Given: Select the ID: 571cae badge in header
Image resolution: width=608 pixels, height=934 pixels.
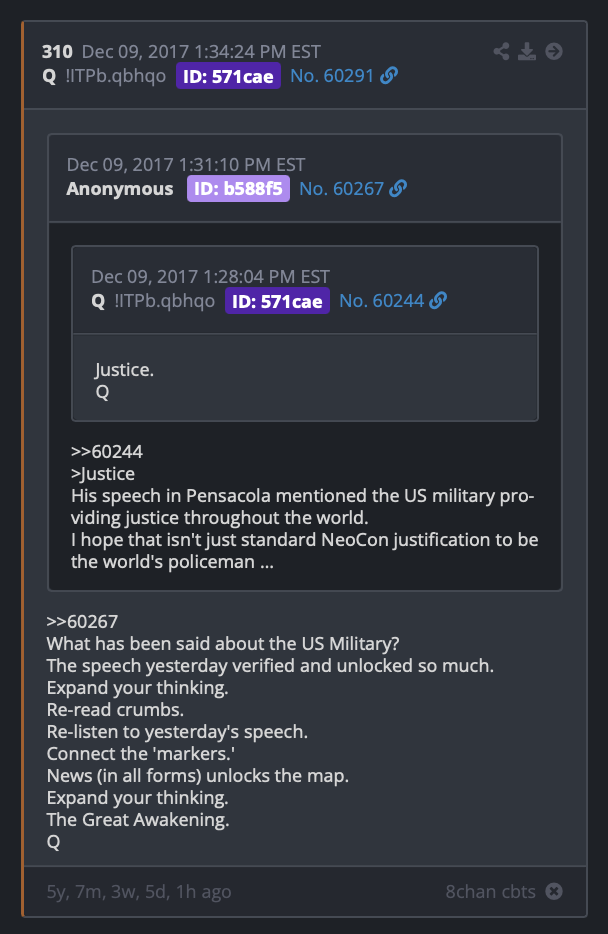Looking at the screenshot, I should pyautogui.click(x=228, y=76).
